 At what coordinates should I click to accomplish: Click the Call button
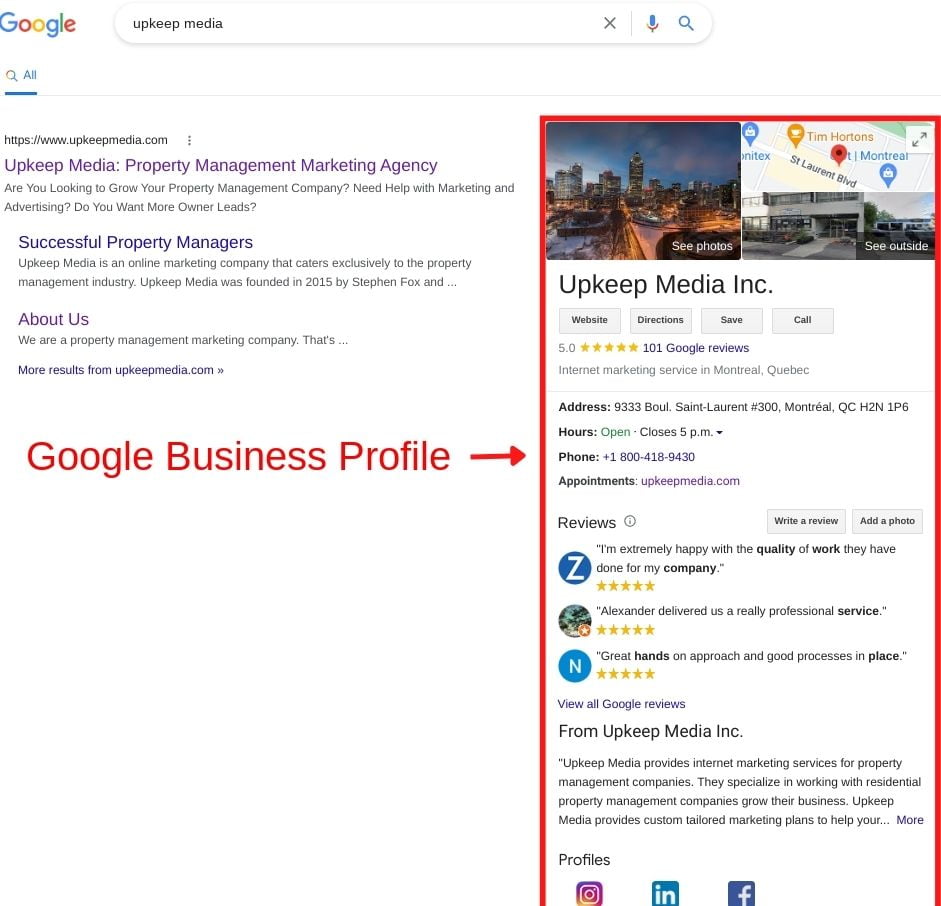[x=802, y=320]
